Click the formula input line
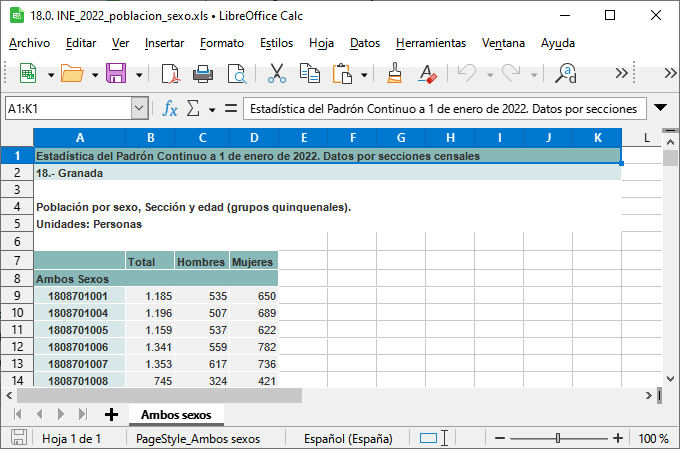Image resolution: width=680 pixels, height=449 pixels. pyautogui.click(x=445, y=108)
